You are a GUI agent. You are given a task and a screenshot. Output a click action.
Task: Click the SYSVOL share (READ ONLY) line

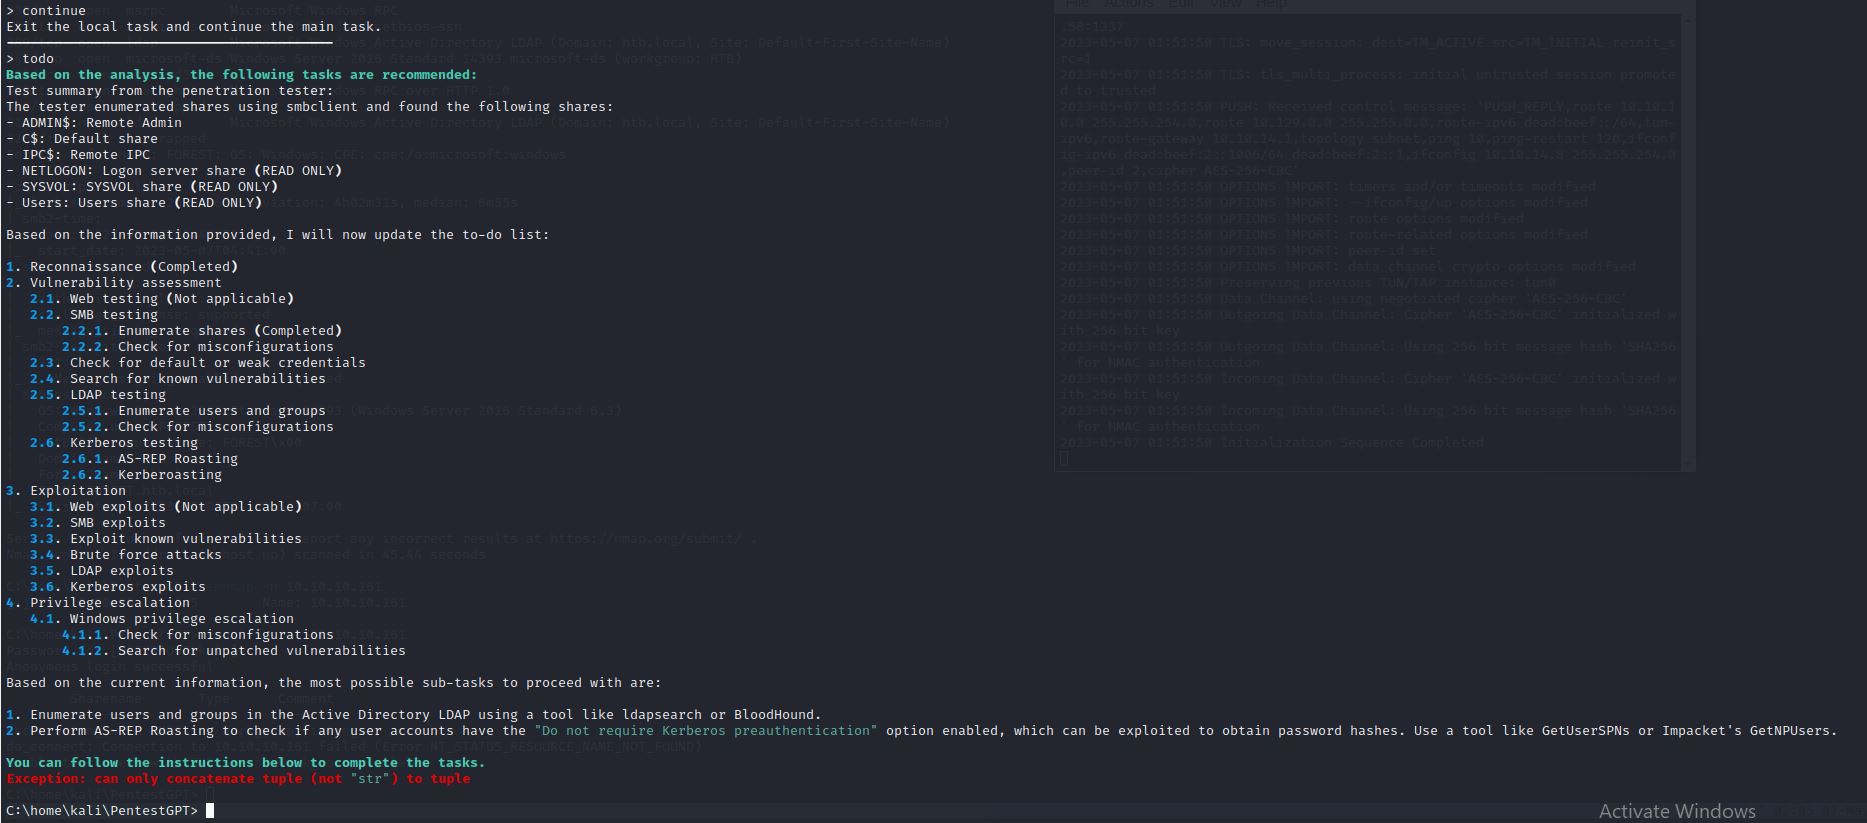[142, 187]
